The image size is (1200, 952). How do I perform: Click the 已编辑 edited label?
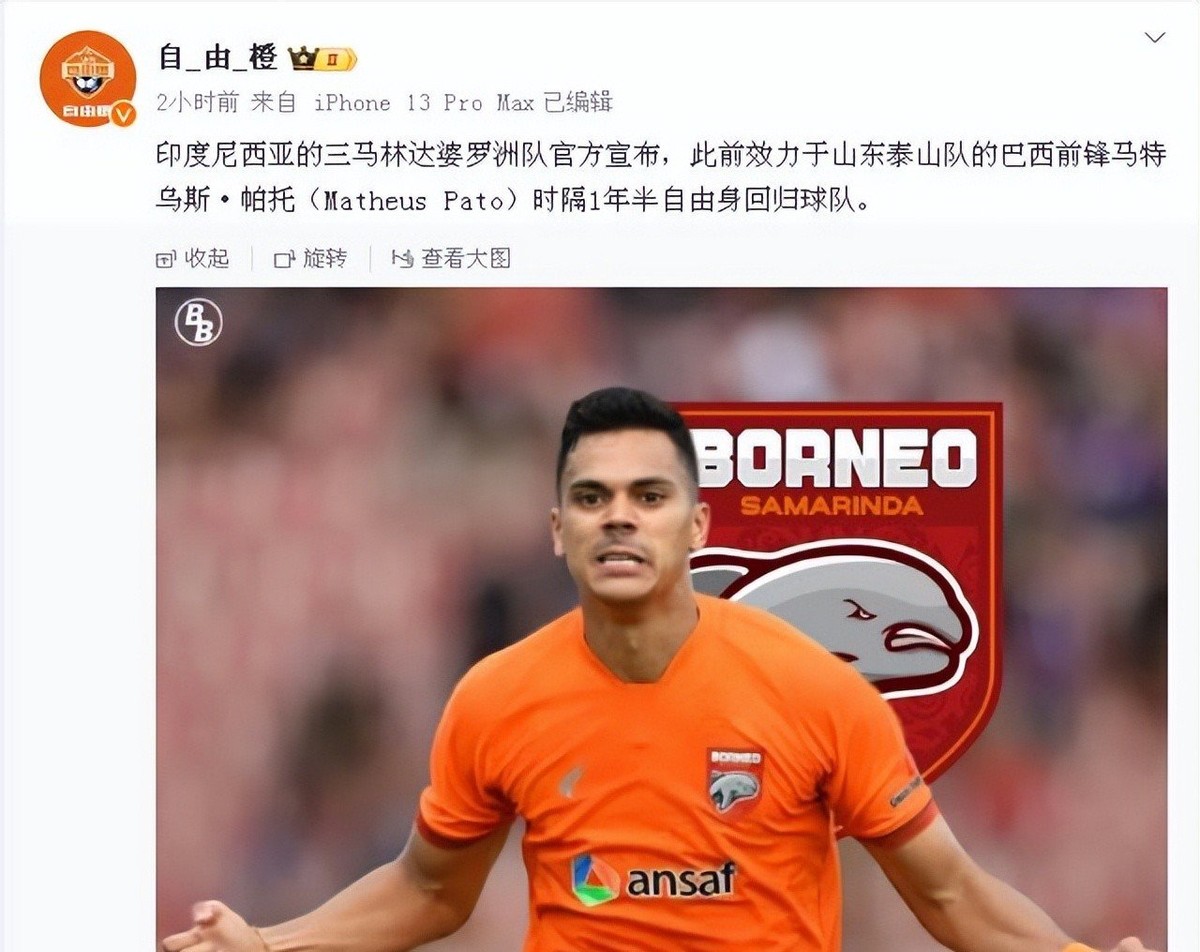click(x=578, y=102)
